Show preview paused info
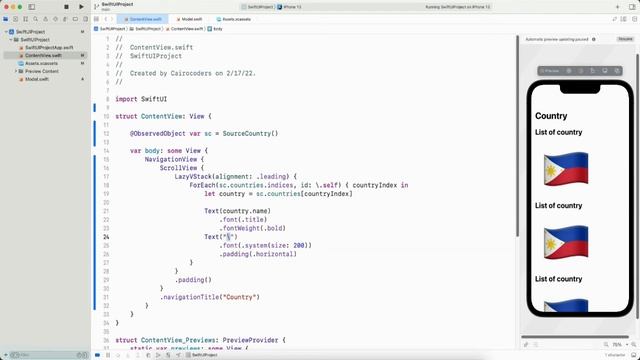Image resolution: width=640 pixels, height=360 pixels. (594, 39)
